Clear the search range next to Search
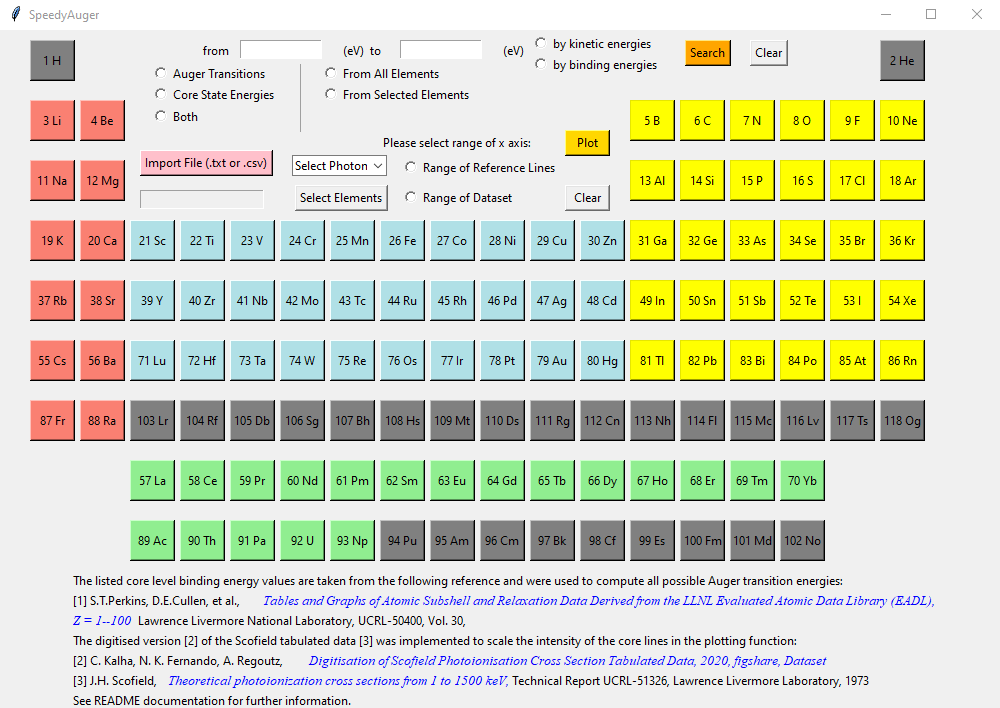This screenshot has height=708, width=1000. [768, 53]
